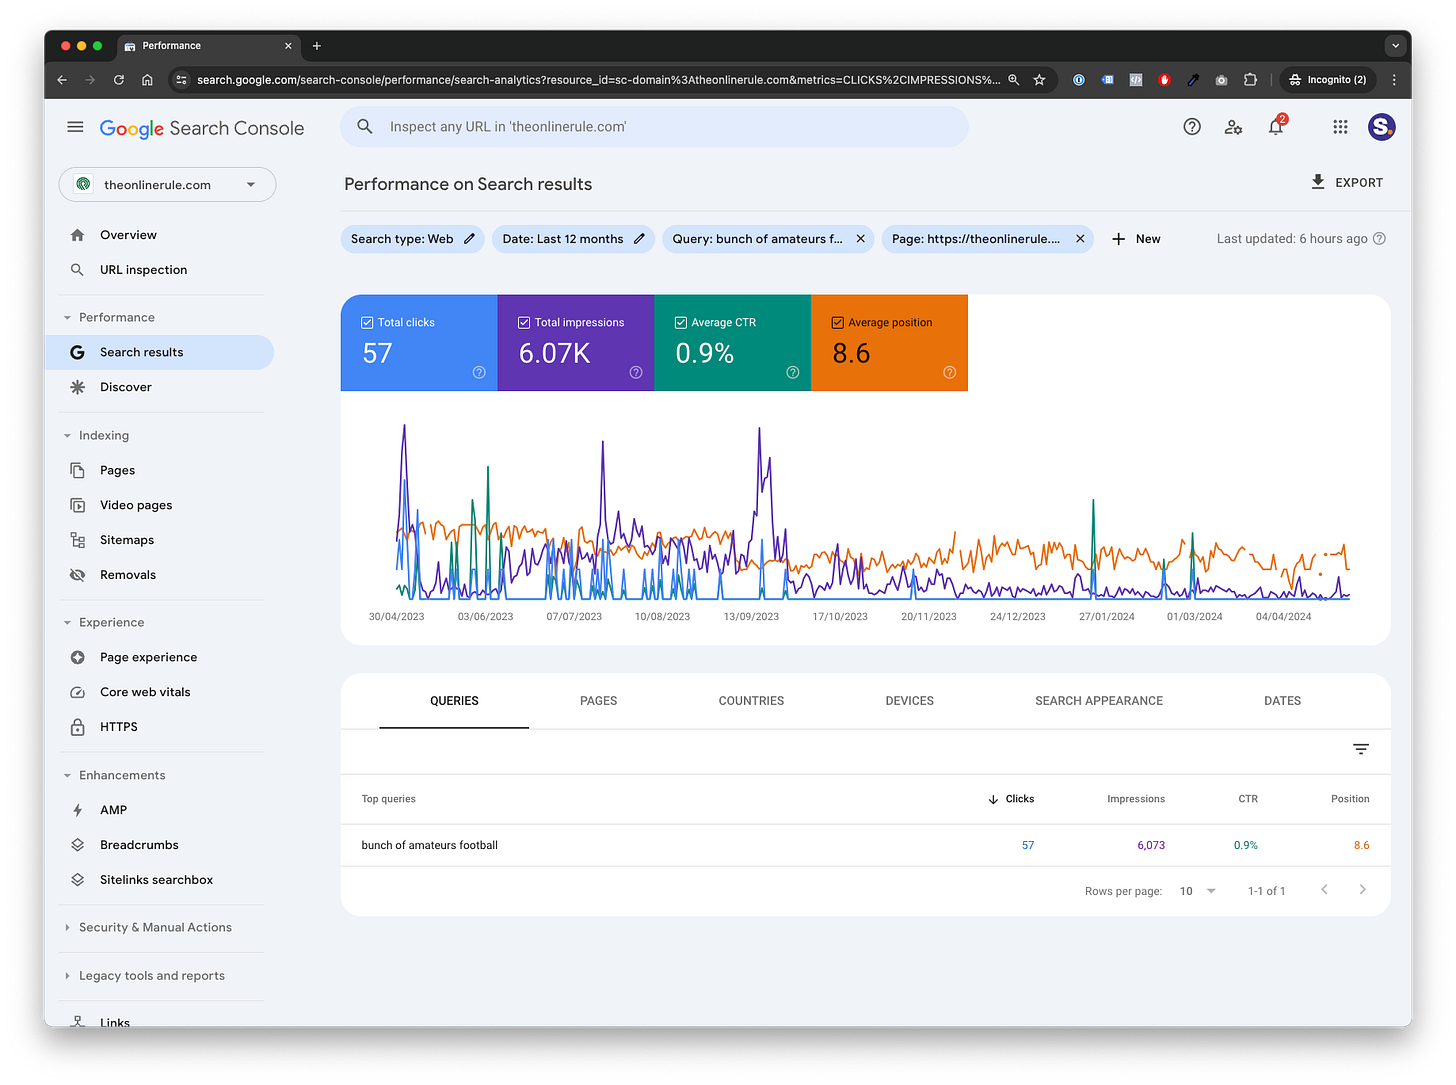Expand Legacy tools and reports section
Viewport: 1456px width, 1085px height.
(x=67, y=976)
